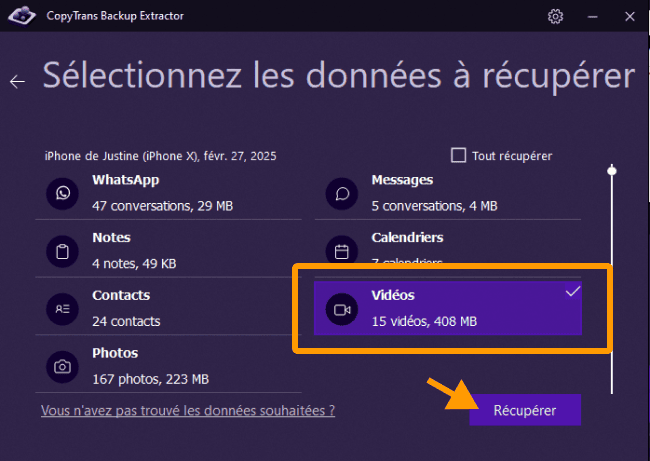
Task: Select the Messages speech bubble icon
Action: pos(342,194)
